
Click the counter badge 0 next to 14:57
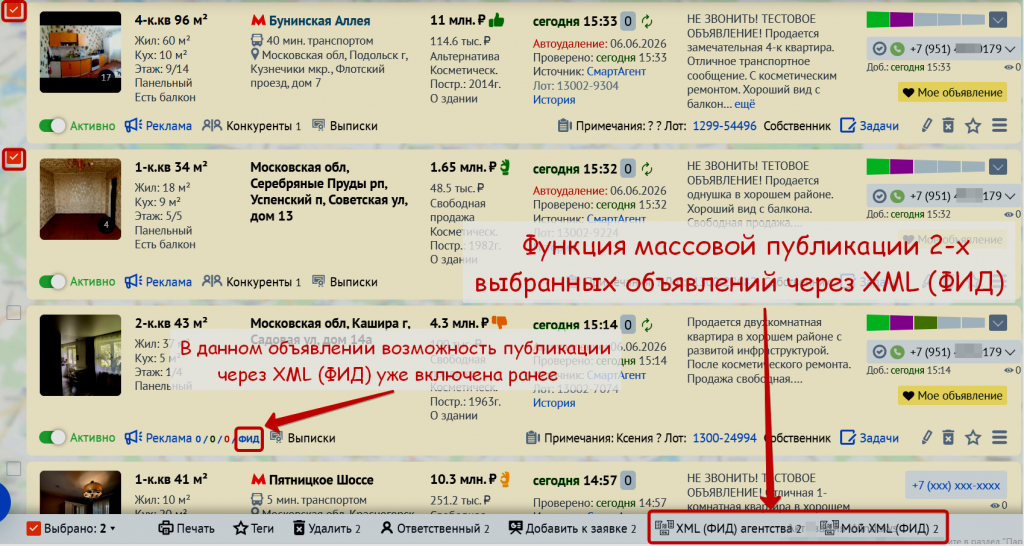(628, 481)
